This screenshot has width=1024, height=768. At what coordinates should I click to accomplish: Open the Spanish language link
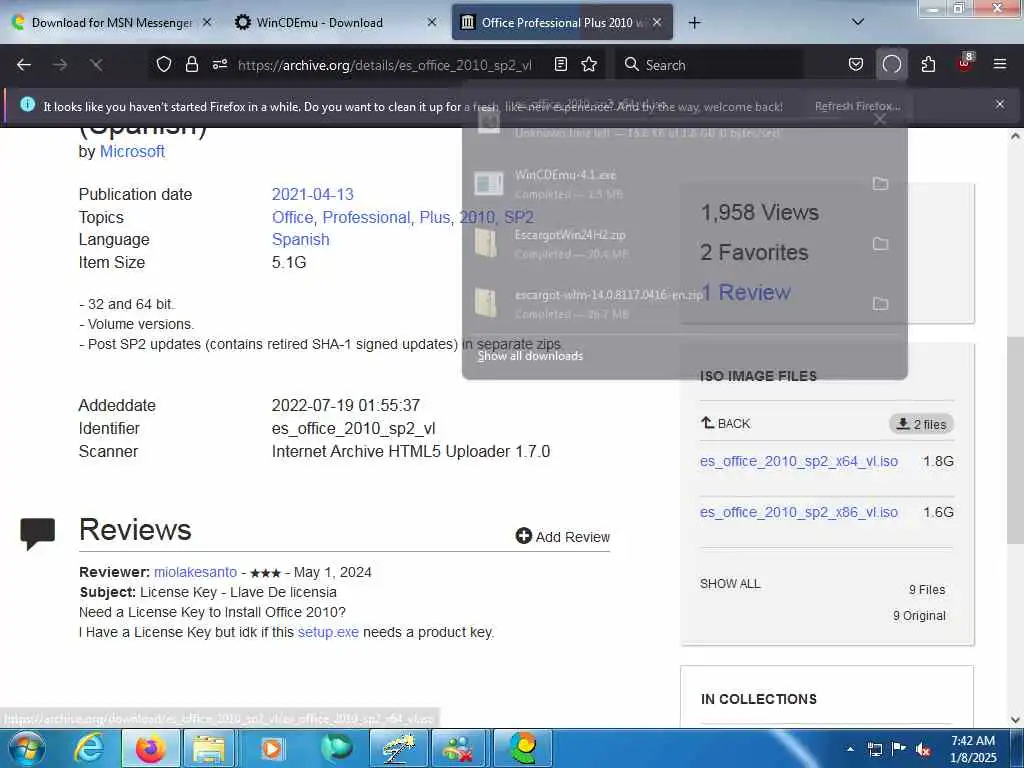tap(300, 240)
